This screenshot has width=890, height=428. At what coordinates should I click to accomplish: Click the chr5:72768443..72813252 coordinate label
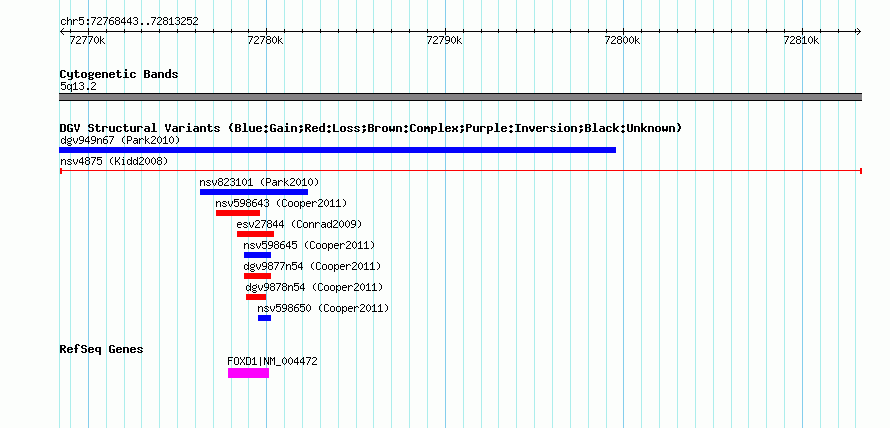tap(129, 22)
